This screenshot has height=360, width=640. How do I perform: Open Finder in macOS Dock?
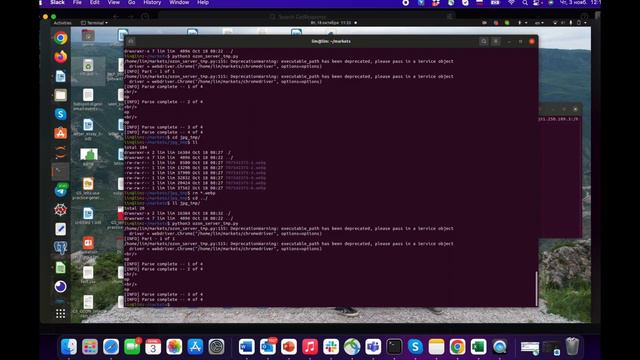pyautogui.click(x=69, y=347)
